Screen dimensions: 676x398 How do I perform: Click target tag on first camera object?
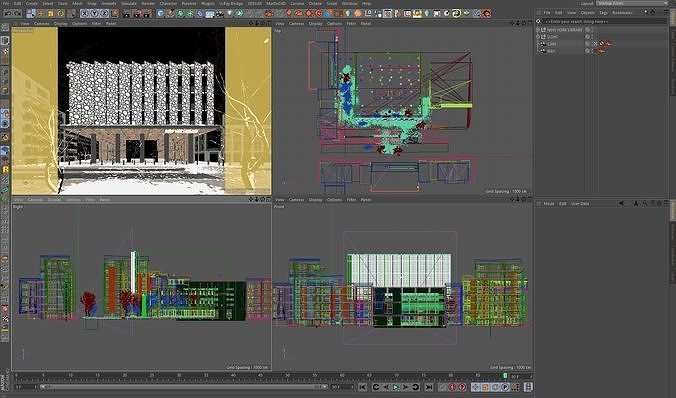click(x=601, y=44)
